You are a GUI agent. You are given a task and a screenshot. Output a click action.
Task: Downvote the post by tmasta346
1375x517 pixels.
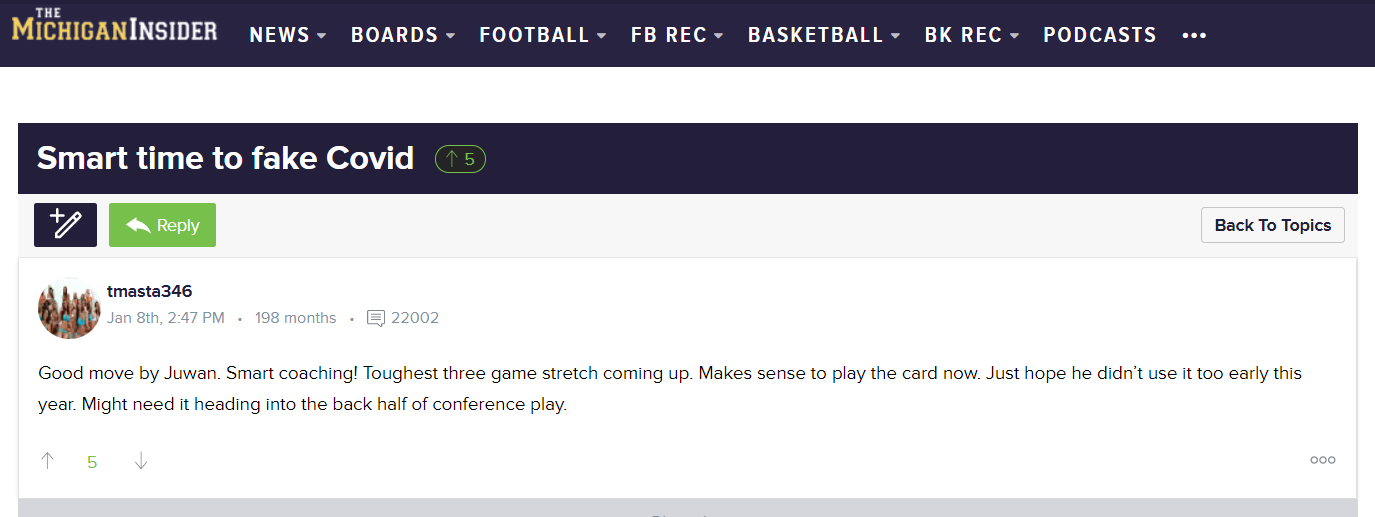(x=141, y=461)
